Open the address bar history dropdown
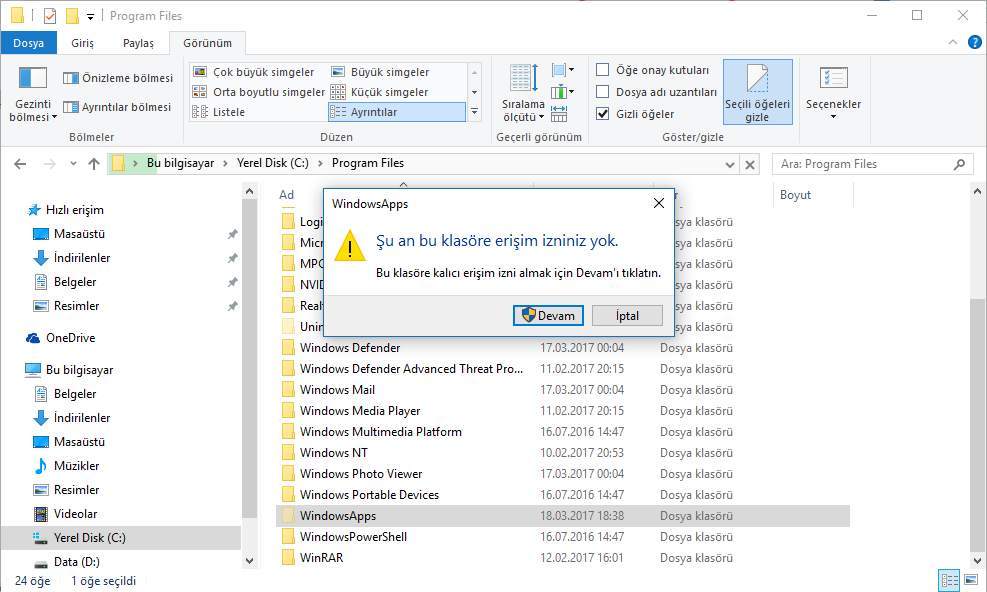This screenshot has width=987, height=592. (x=730, y=164)
